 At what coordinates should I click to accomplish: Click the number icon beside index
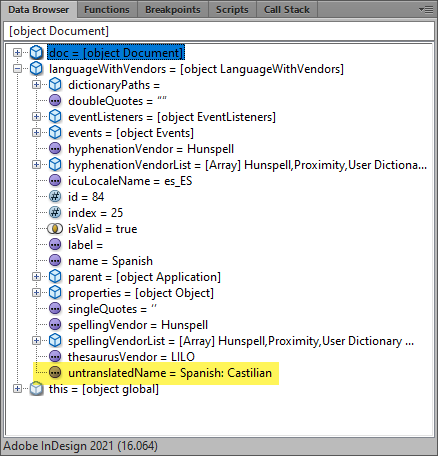click(55, 212)
